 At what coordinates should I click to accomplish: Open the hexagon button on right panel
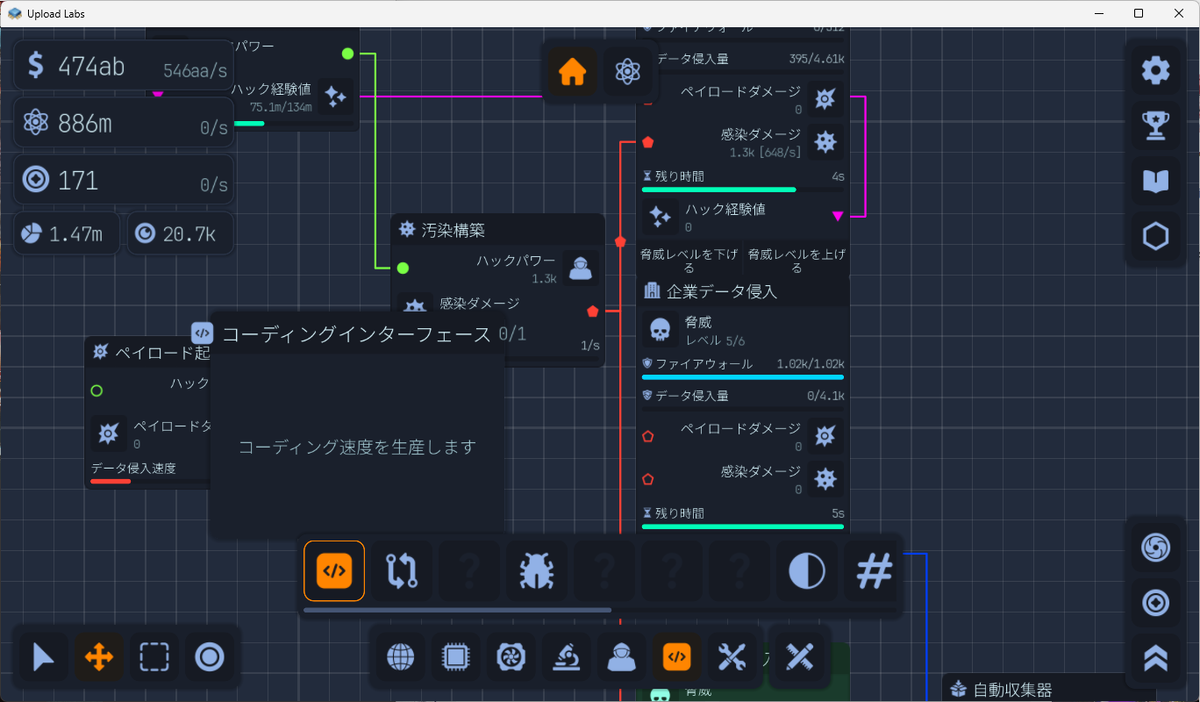[1156, 236]
